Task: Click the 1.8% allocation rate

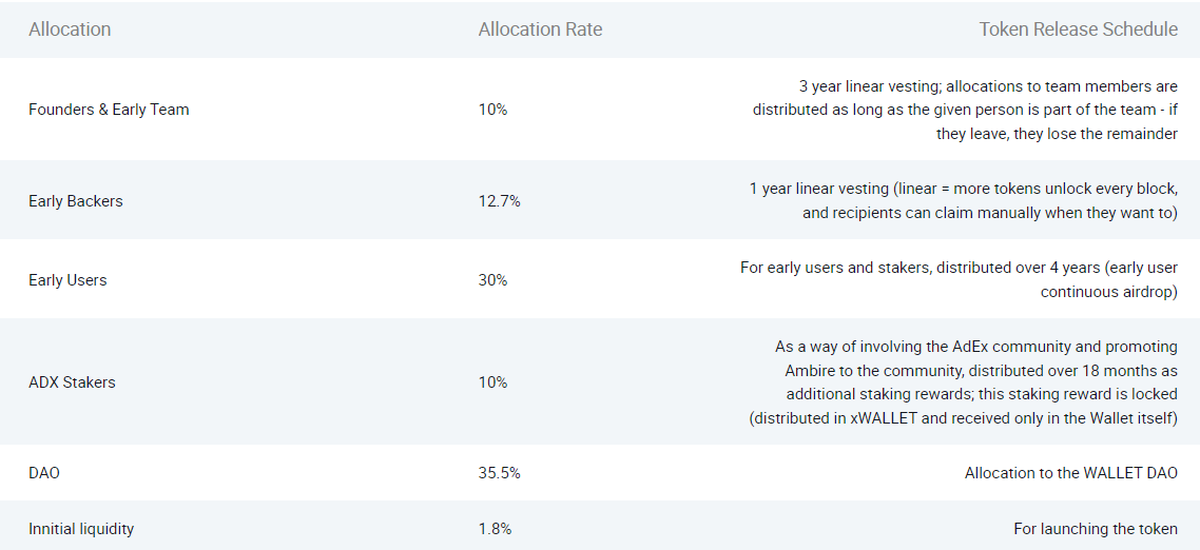Action: [495, 528]
